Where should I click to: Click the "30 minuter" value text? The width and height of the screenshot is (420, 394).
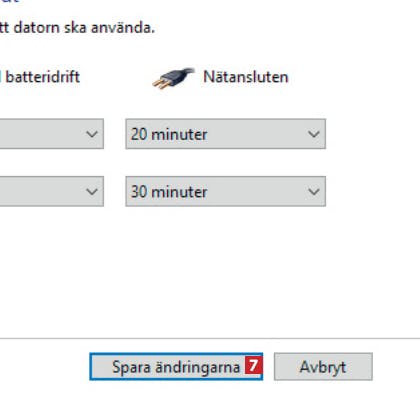[169, 192]
